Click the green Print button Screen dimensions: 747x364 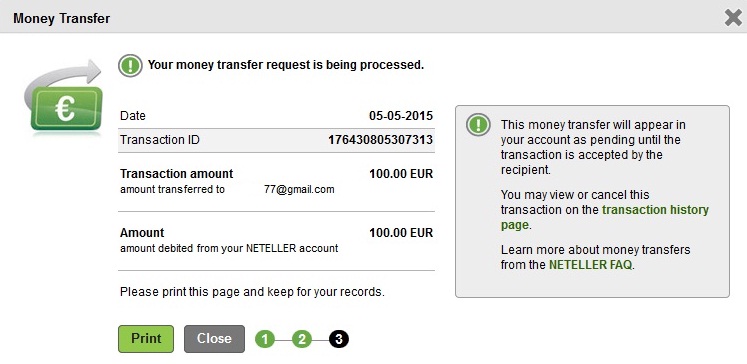coord(146,339)
